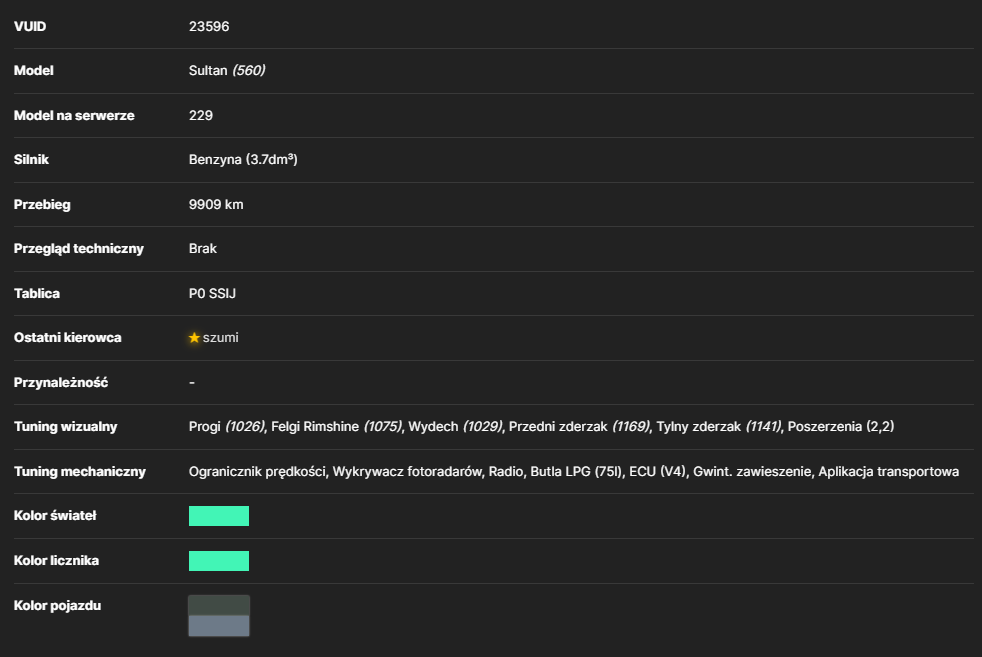
Task: Click the Ostatni kierowca label
Action: coord(68,338)
